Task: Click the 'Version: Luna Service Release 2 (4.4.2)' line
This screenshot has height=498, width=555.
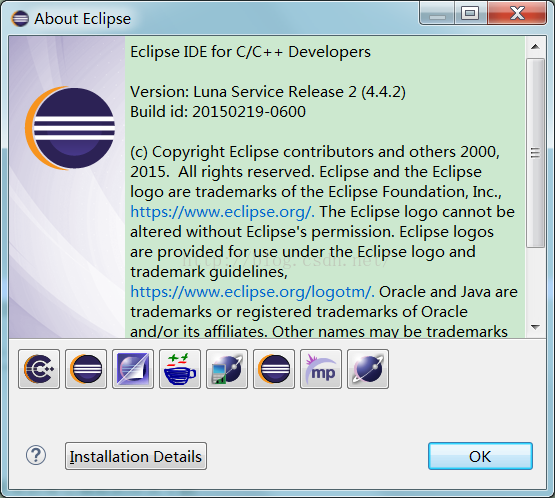Action: pos(268,92)
